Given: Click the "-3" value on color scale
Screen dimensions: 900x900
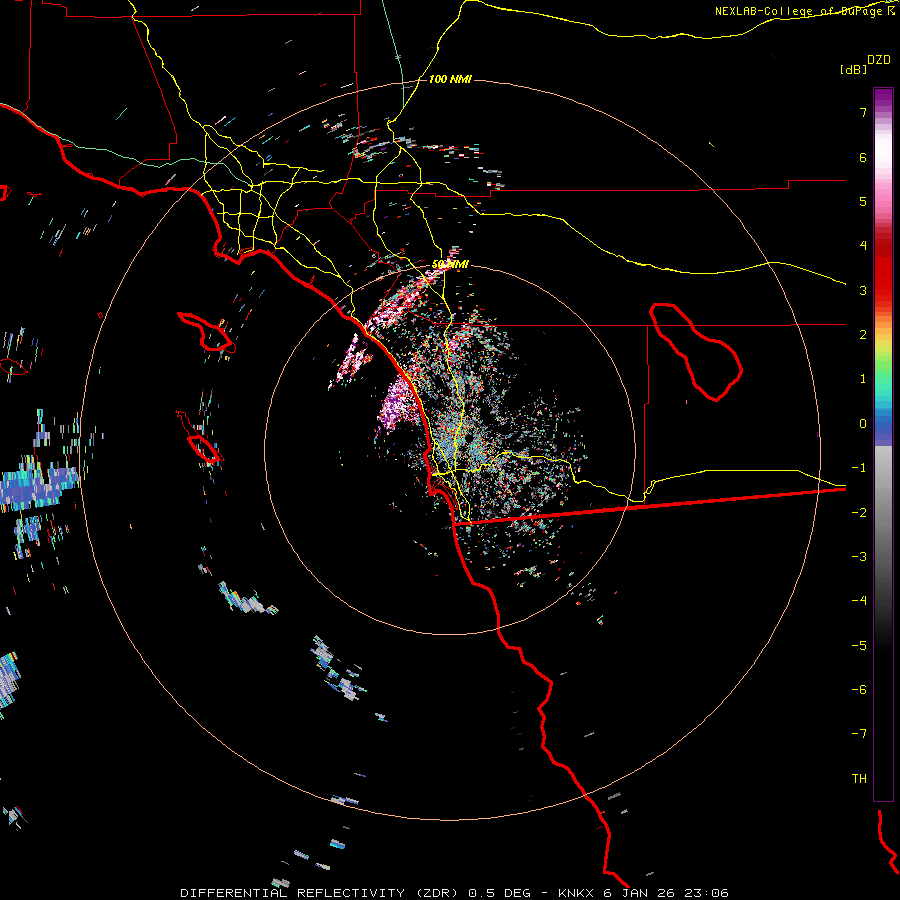Looking at the screenshot, I should pos(859,557).
